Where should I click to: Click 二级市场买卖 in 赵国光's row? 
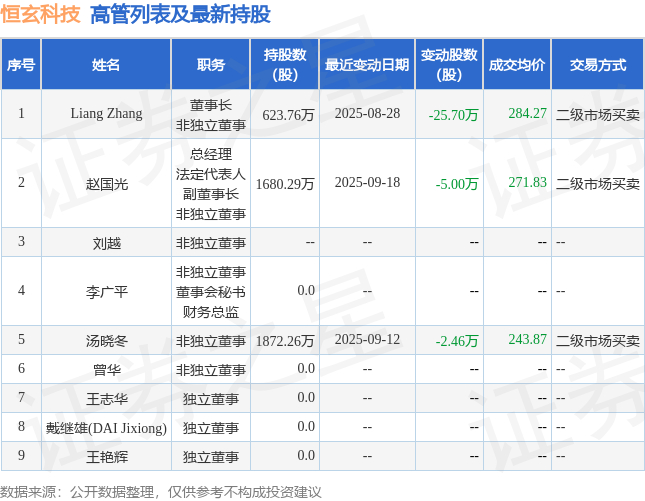pyautogui.click(x=598, y=184)
